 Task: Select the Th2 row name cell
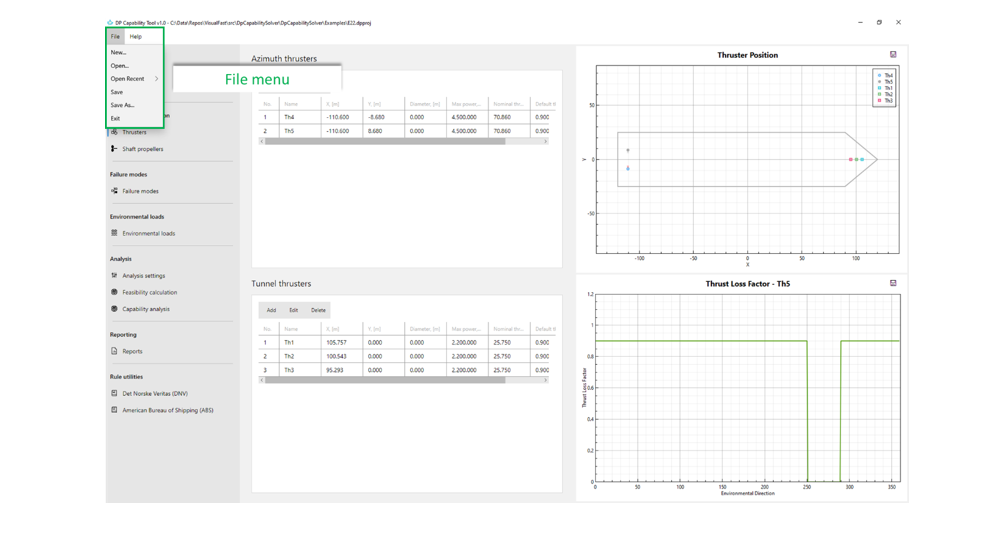(300, 357)
